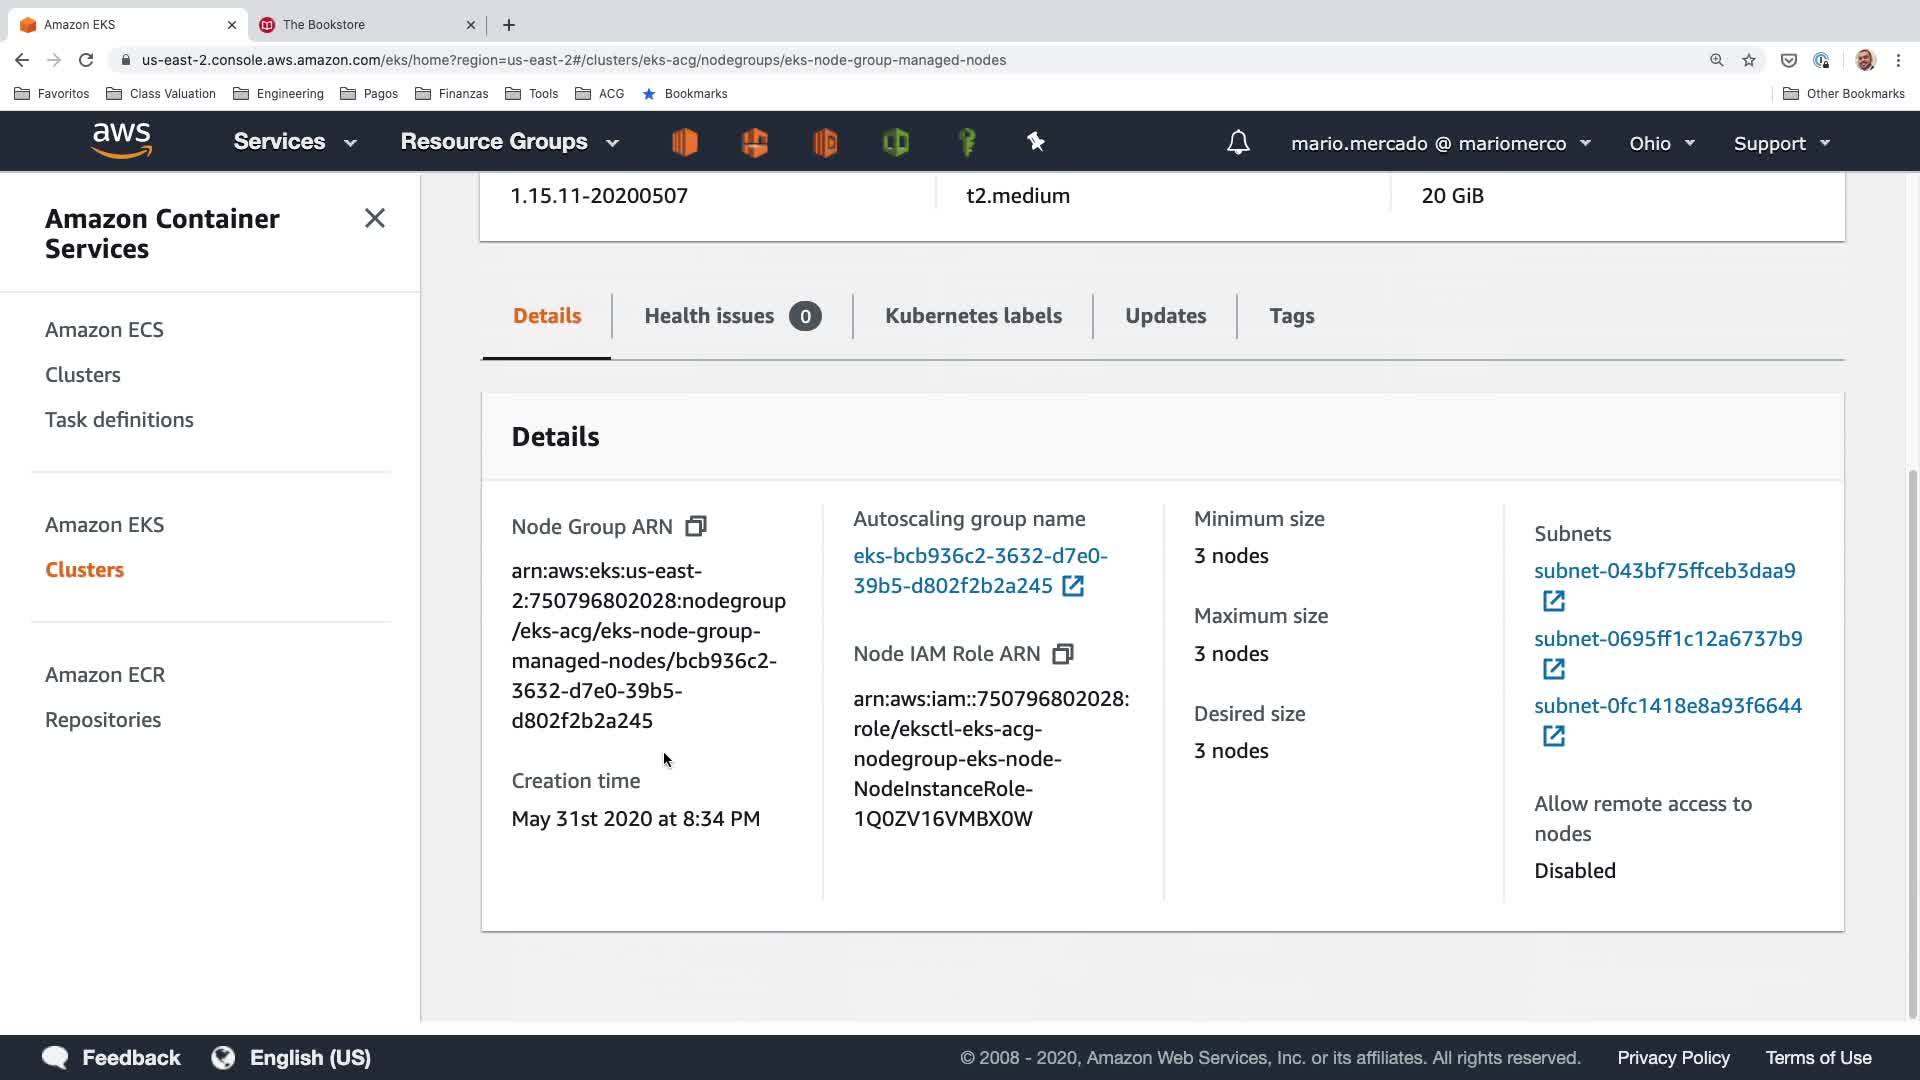Viewport: 1920px width, 1080px height.
Task: Expand the Services dropdown menu
Action: click(x=295, y=142)
